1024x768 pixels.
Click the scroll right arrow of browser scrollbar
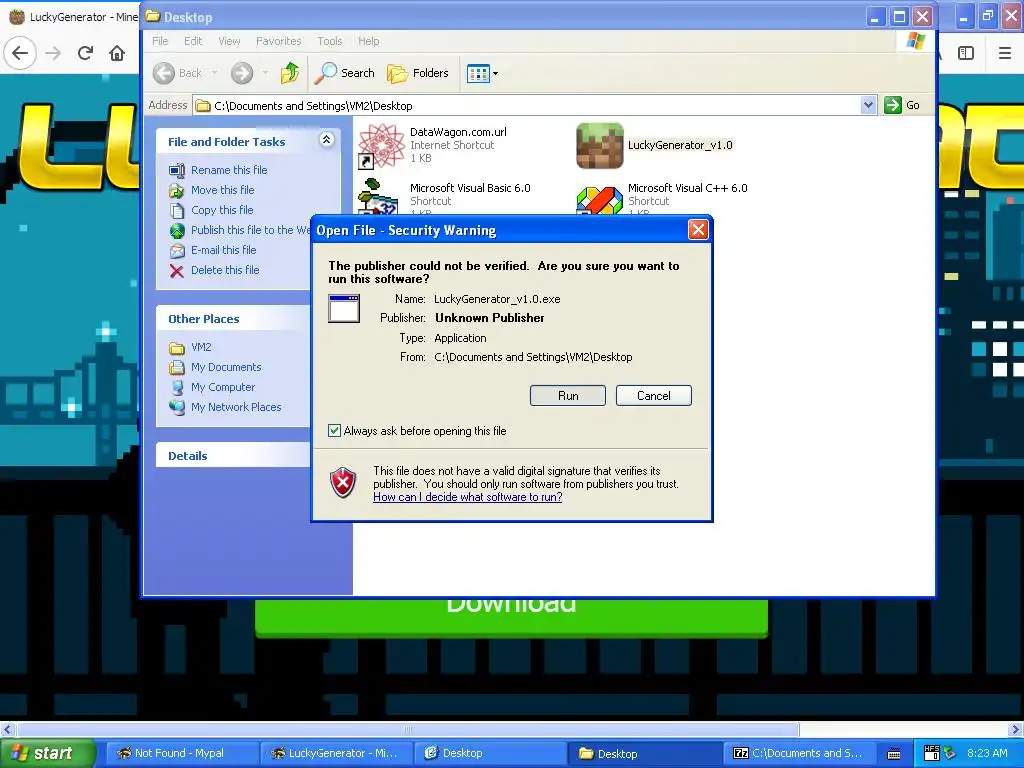click(x=1016, y=729)
